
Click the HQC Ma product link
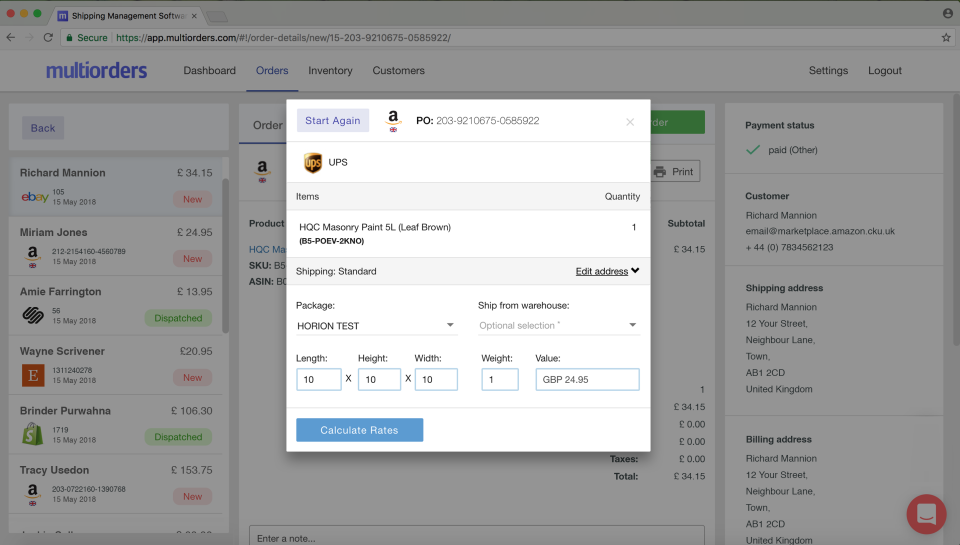pos(267,249)
